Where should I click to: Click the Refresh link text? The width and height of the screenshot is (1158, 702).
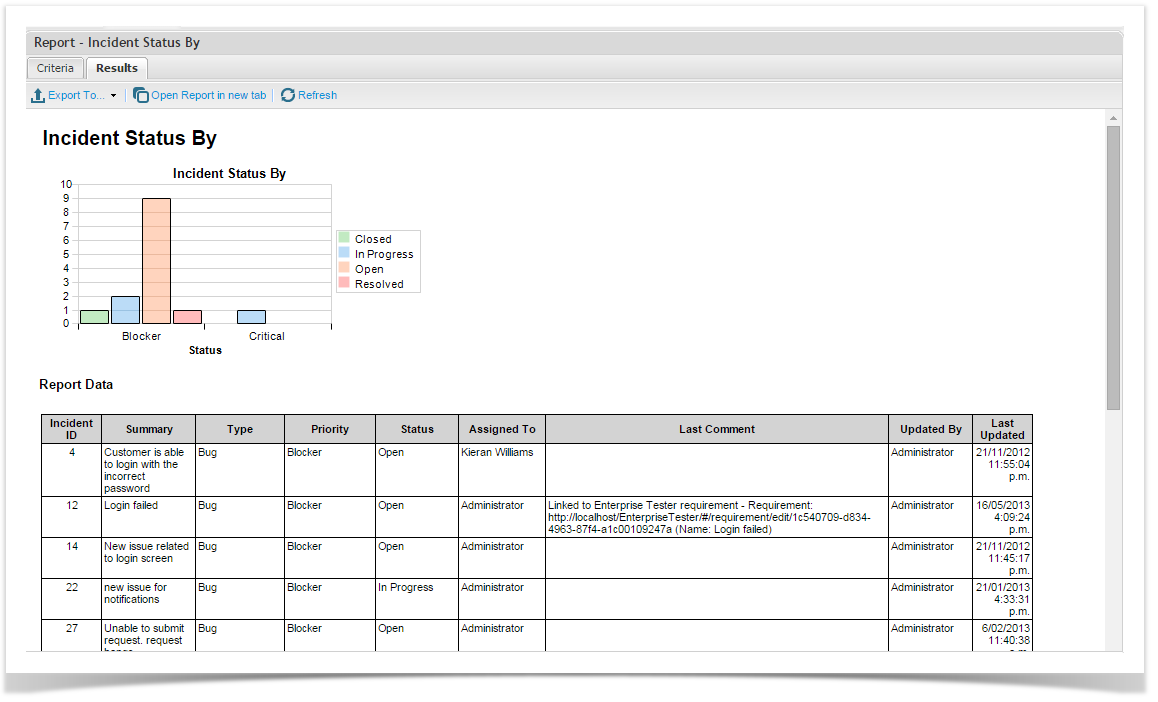click(x=317, y=96)
